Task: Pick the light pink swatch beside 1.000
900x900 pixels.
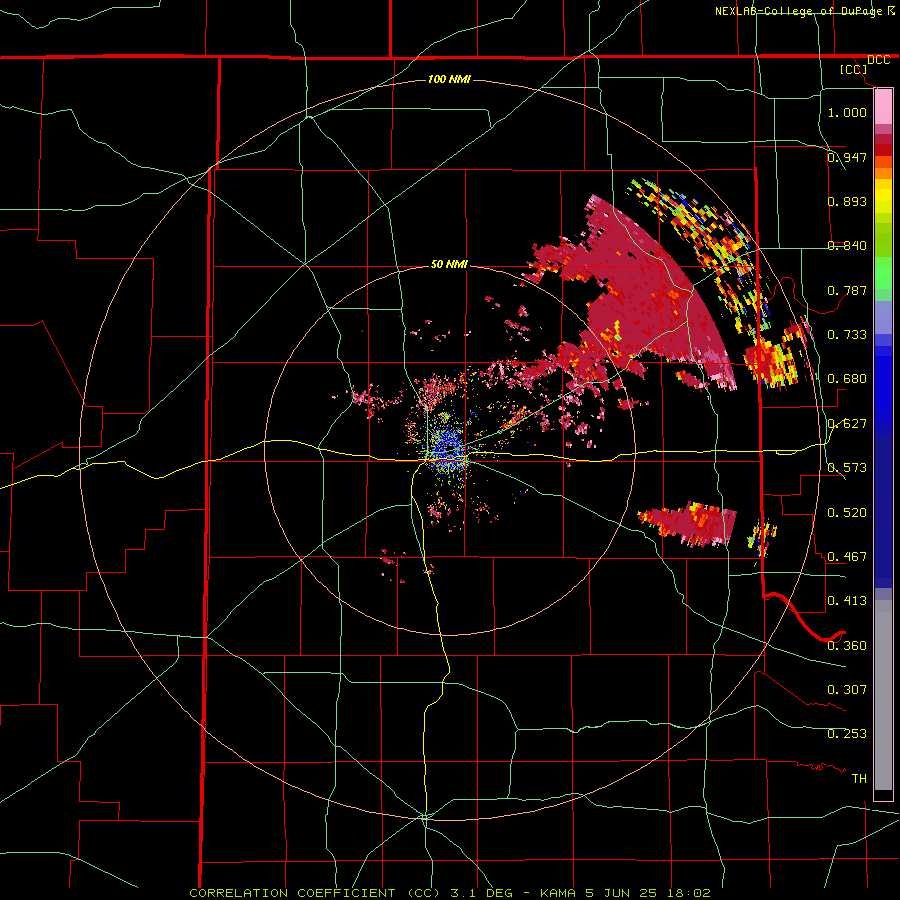Action: point(883,107)
